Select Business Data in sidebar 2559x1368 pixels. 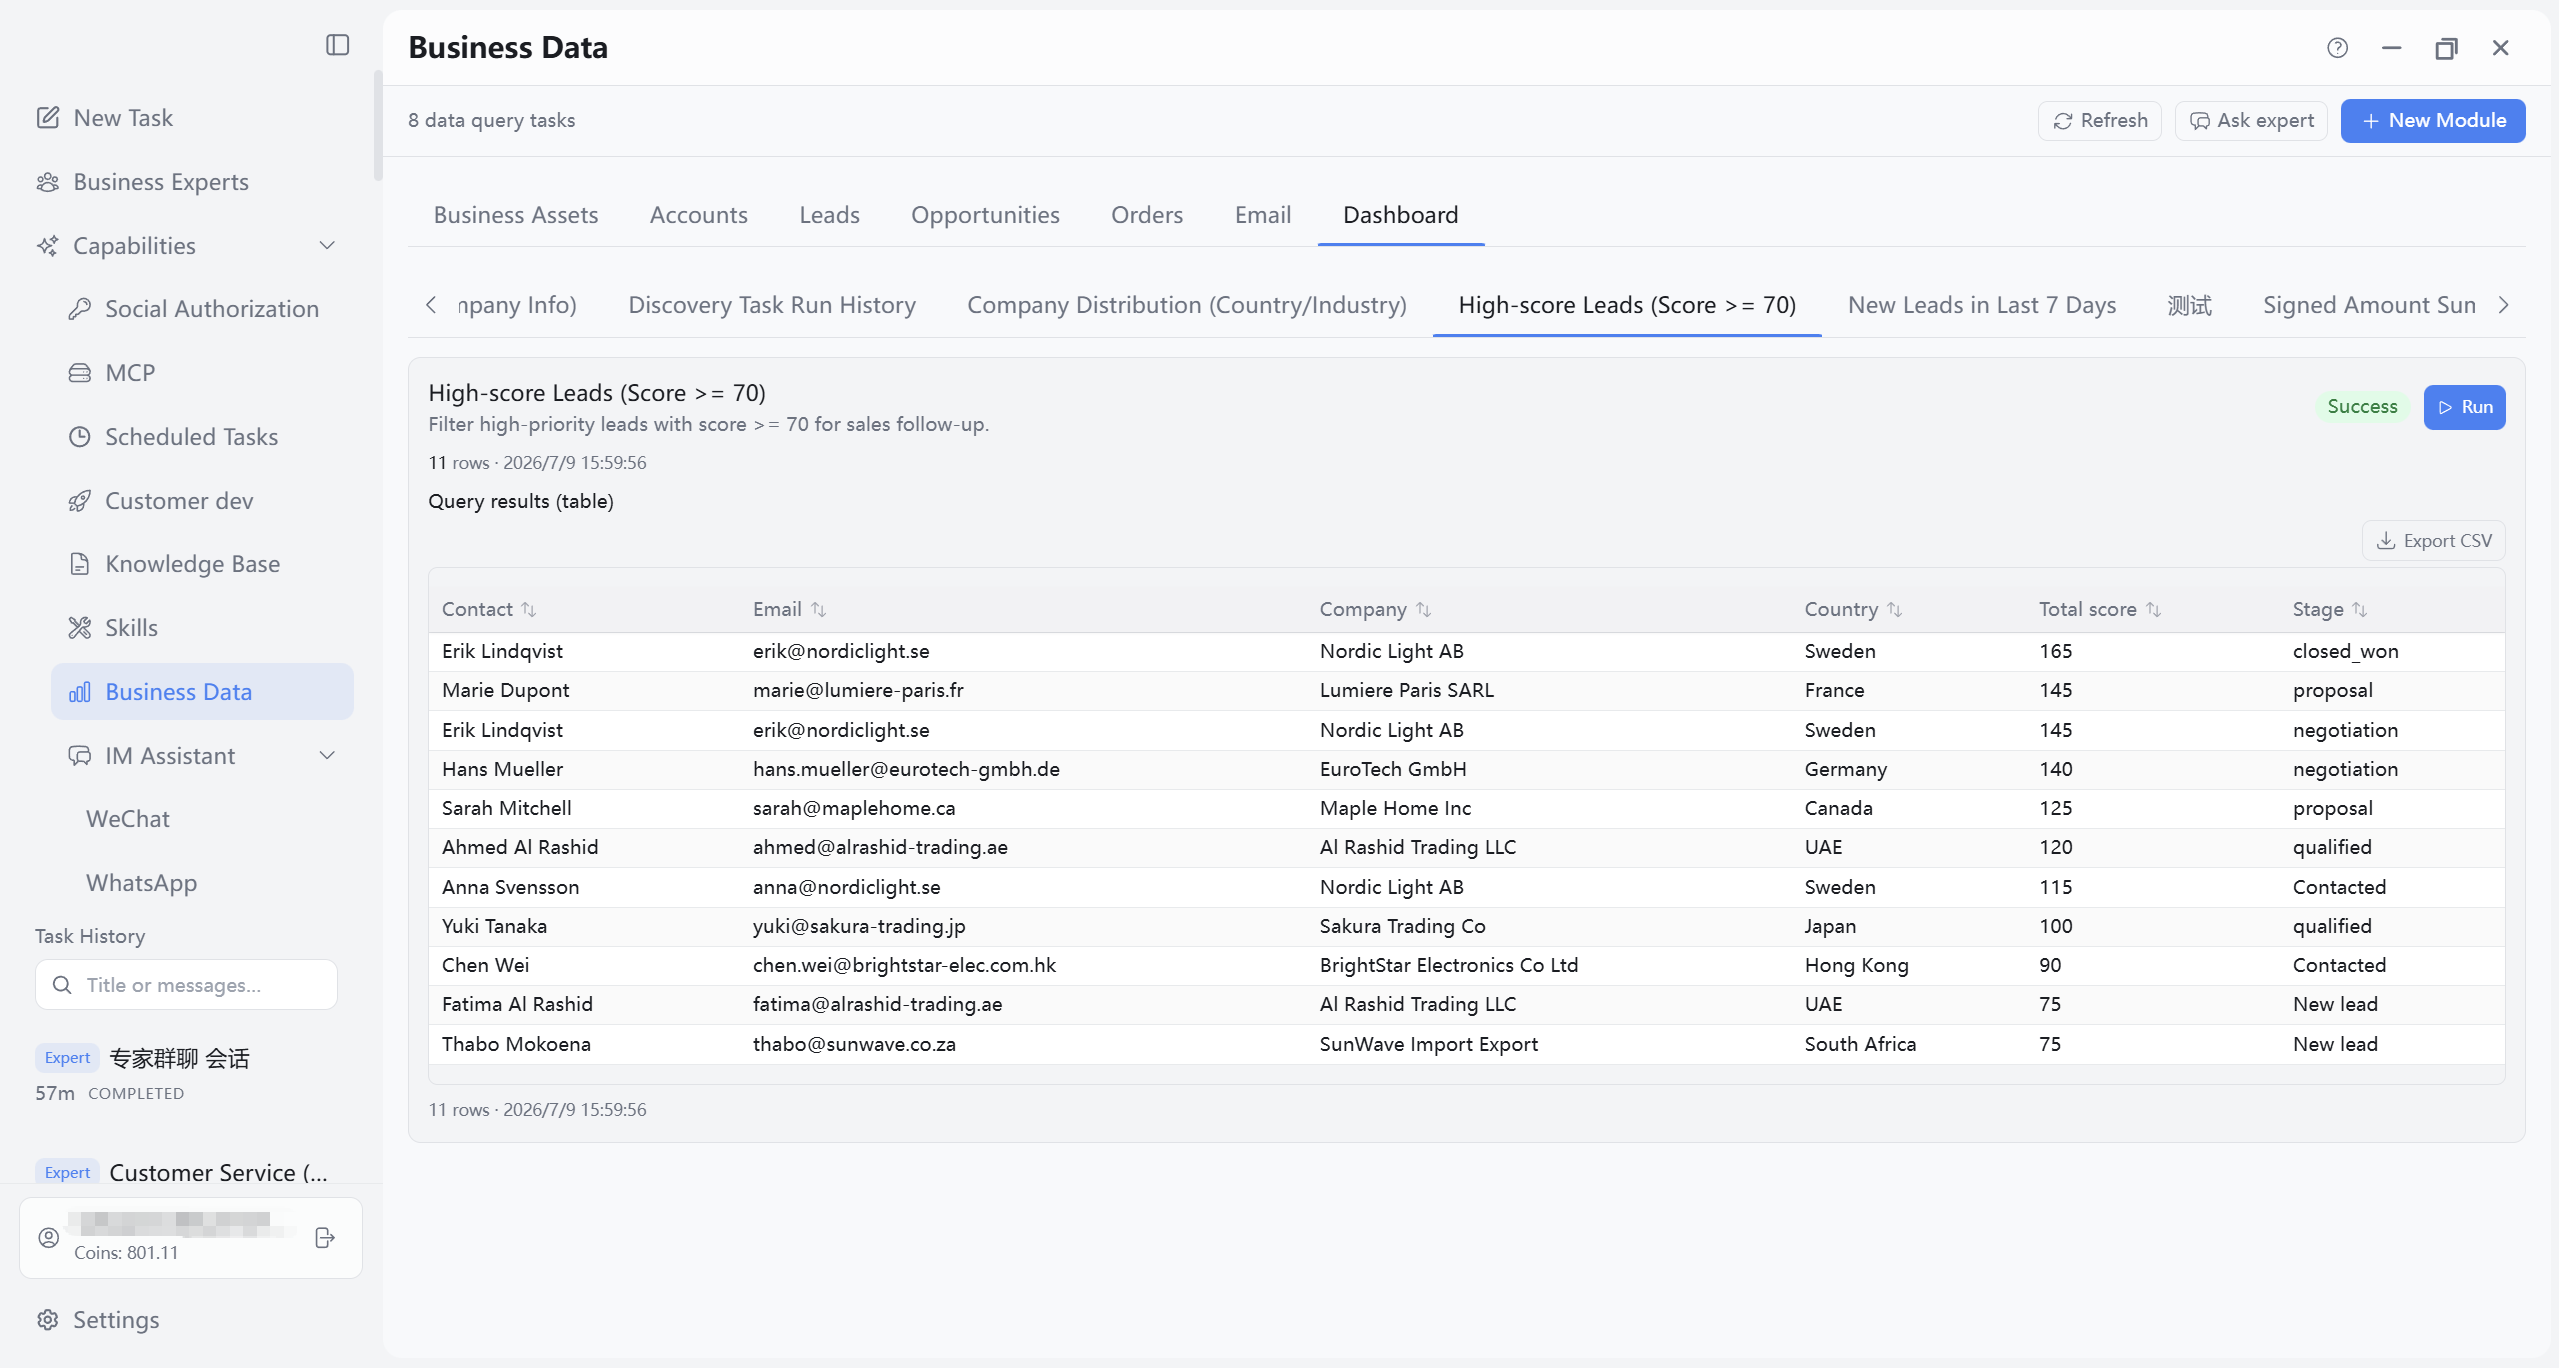(202, 692)
